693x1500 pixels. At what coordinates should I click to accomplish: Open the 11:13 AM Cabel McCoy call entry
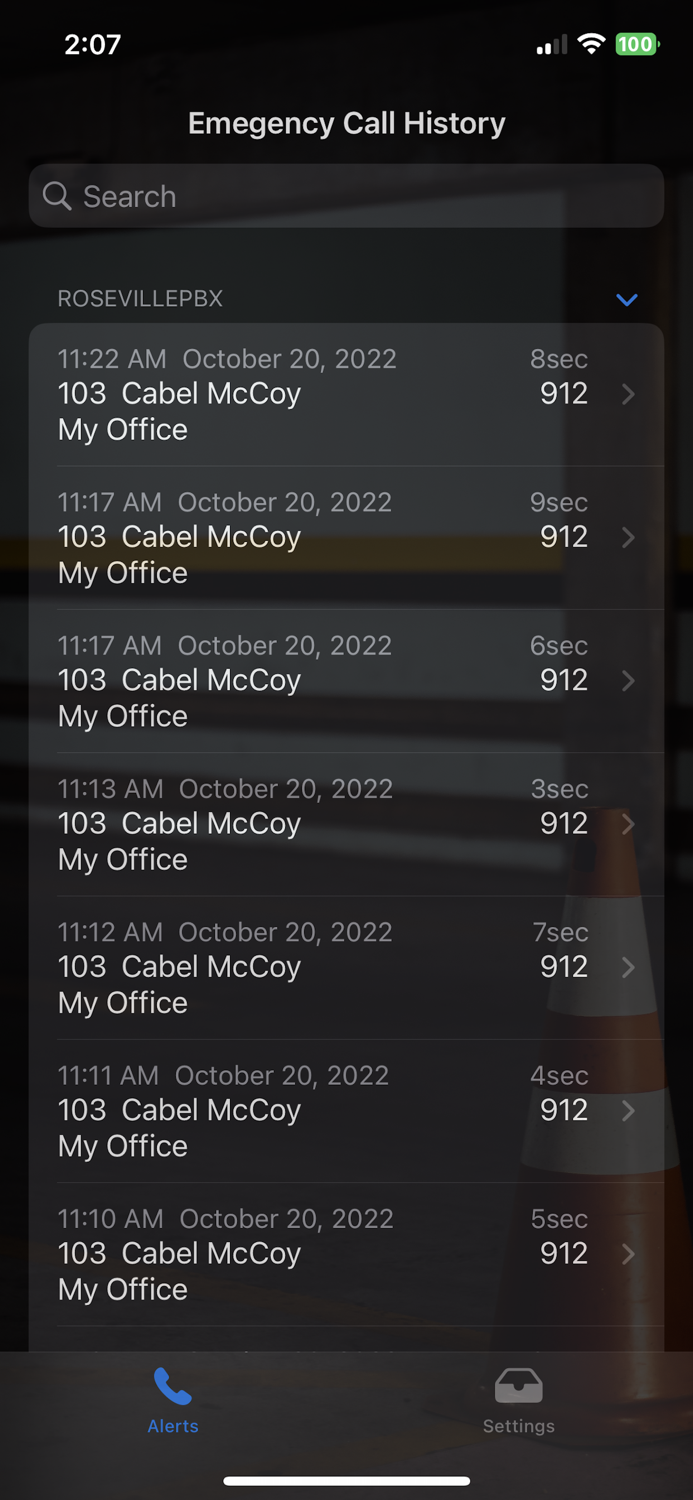[x=346, y=823]
